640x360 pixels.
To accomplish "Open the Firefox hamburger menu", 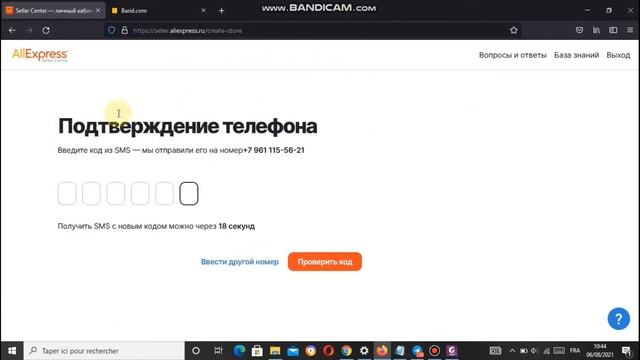I will [x=630, y=30].
